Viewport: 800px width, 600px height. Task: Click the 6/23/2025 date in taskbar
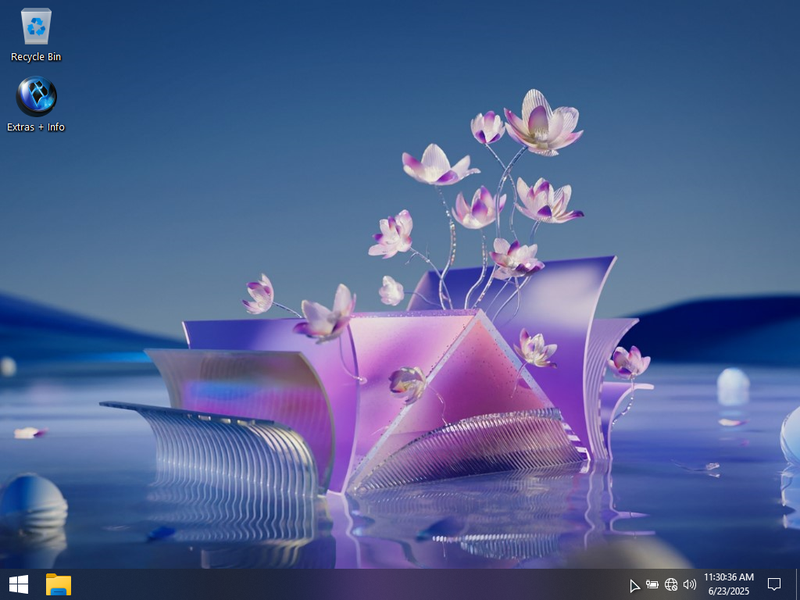(728, 591)
